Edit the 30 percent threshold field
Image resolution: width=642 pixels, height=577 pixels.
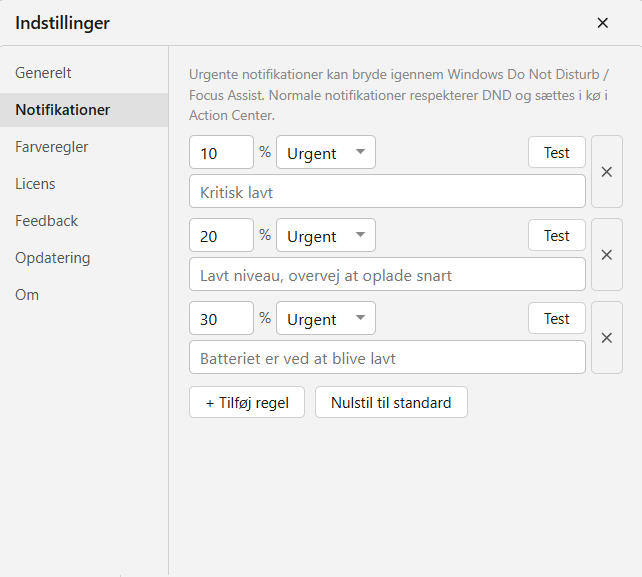(x=222, y=318)
